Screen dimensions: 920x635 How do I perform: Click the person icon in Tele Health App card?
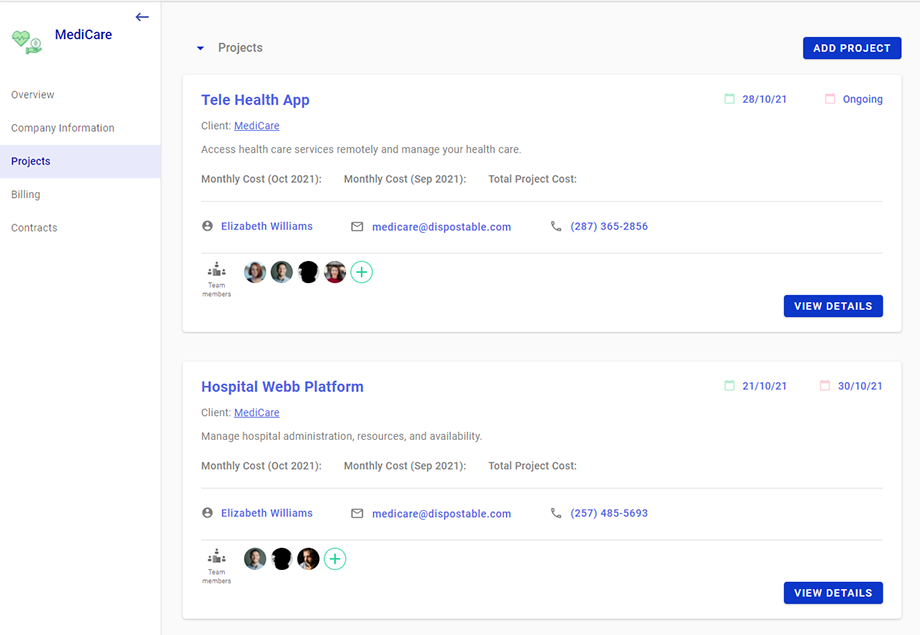(x=207, y=226)
